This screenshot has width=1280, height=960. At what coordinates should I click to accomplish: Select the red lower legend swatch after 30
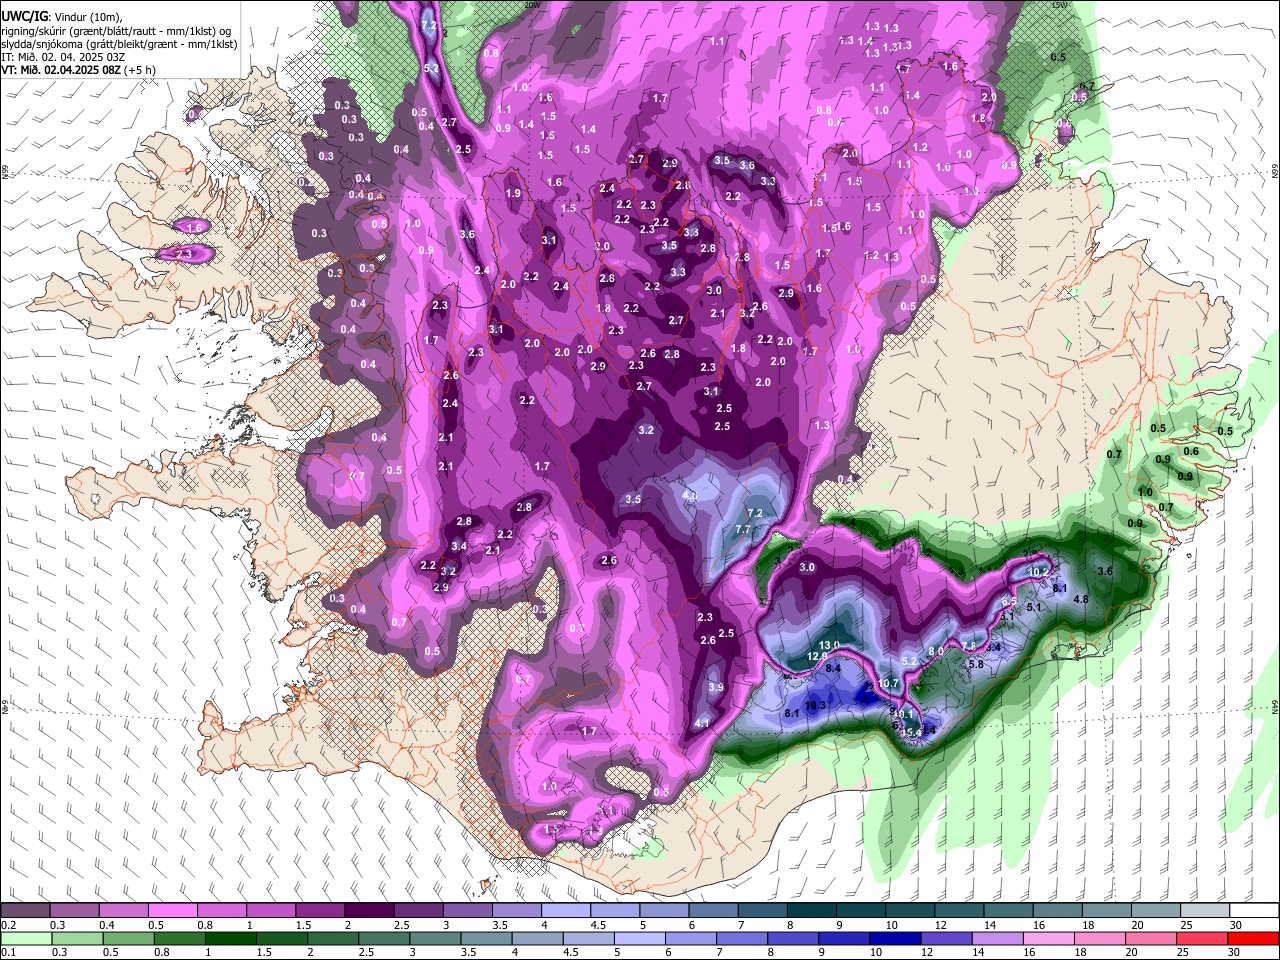point(1254,938)
